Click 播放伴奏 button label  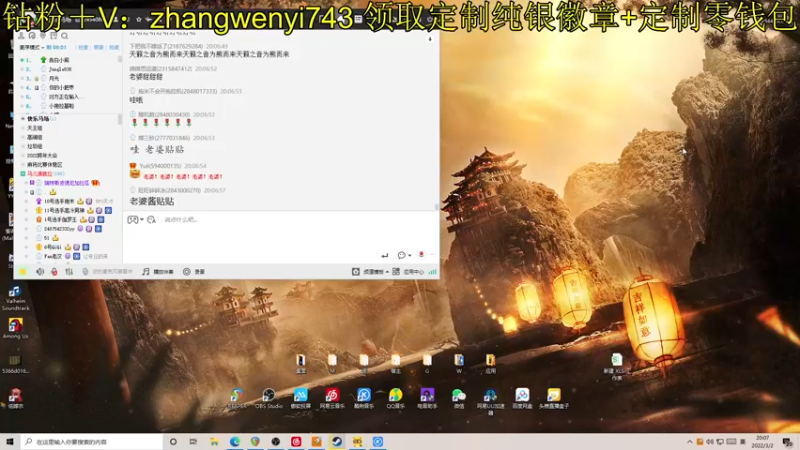pyautogui.click(x=163, y=272)
